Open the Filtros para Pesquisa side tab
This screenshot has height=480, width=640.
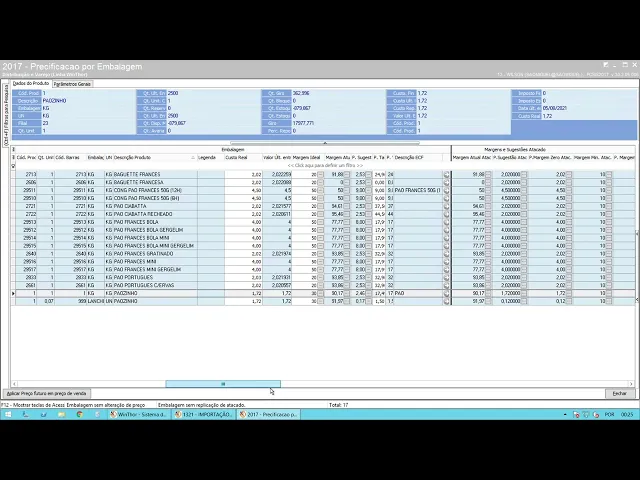point(6,115)
